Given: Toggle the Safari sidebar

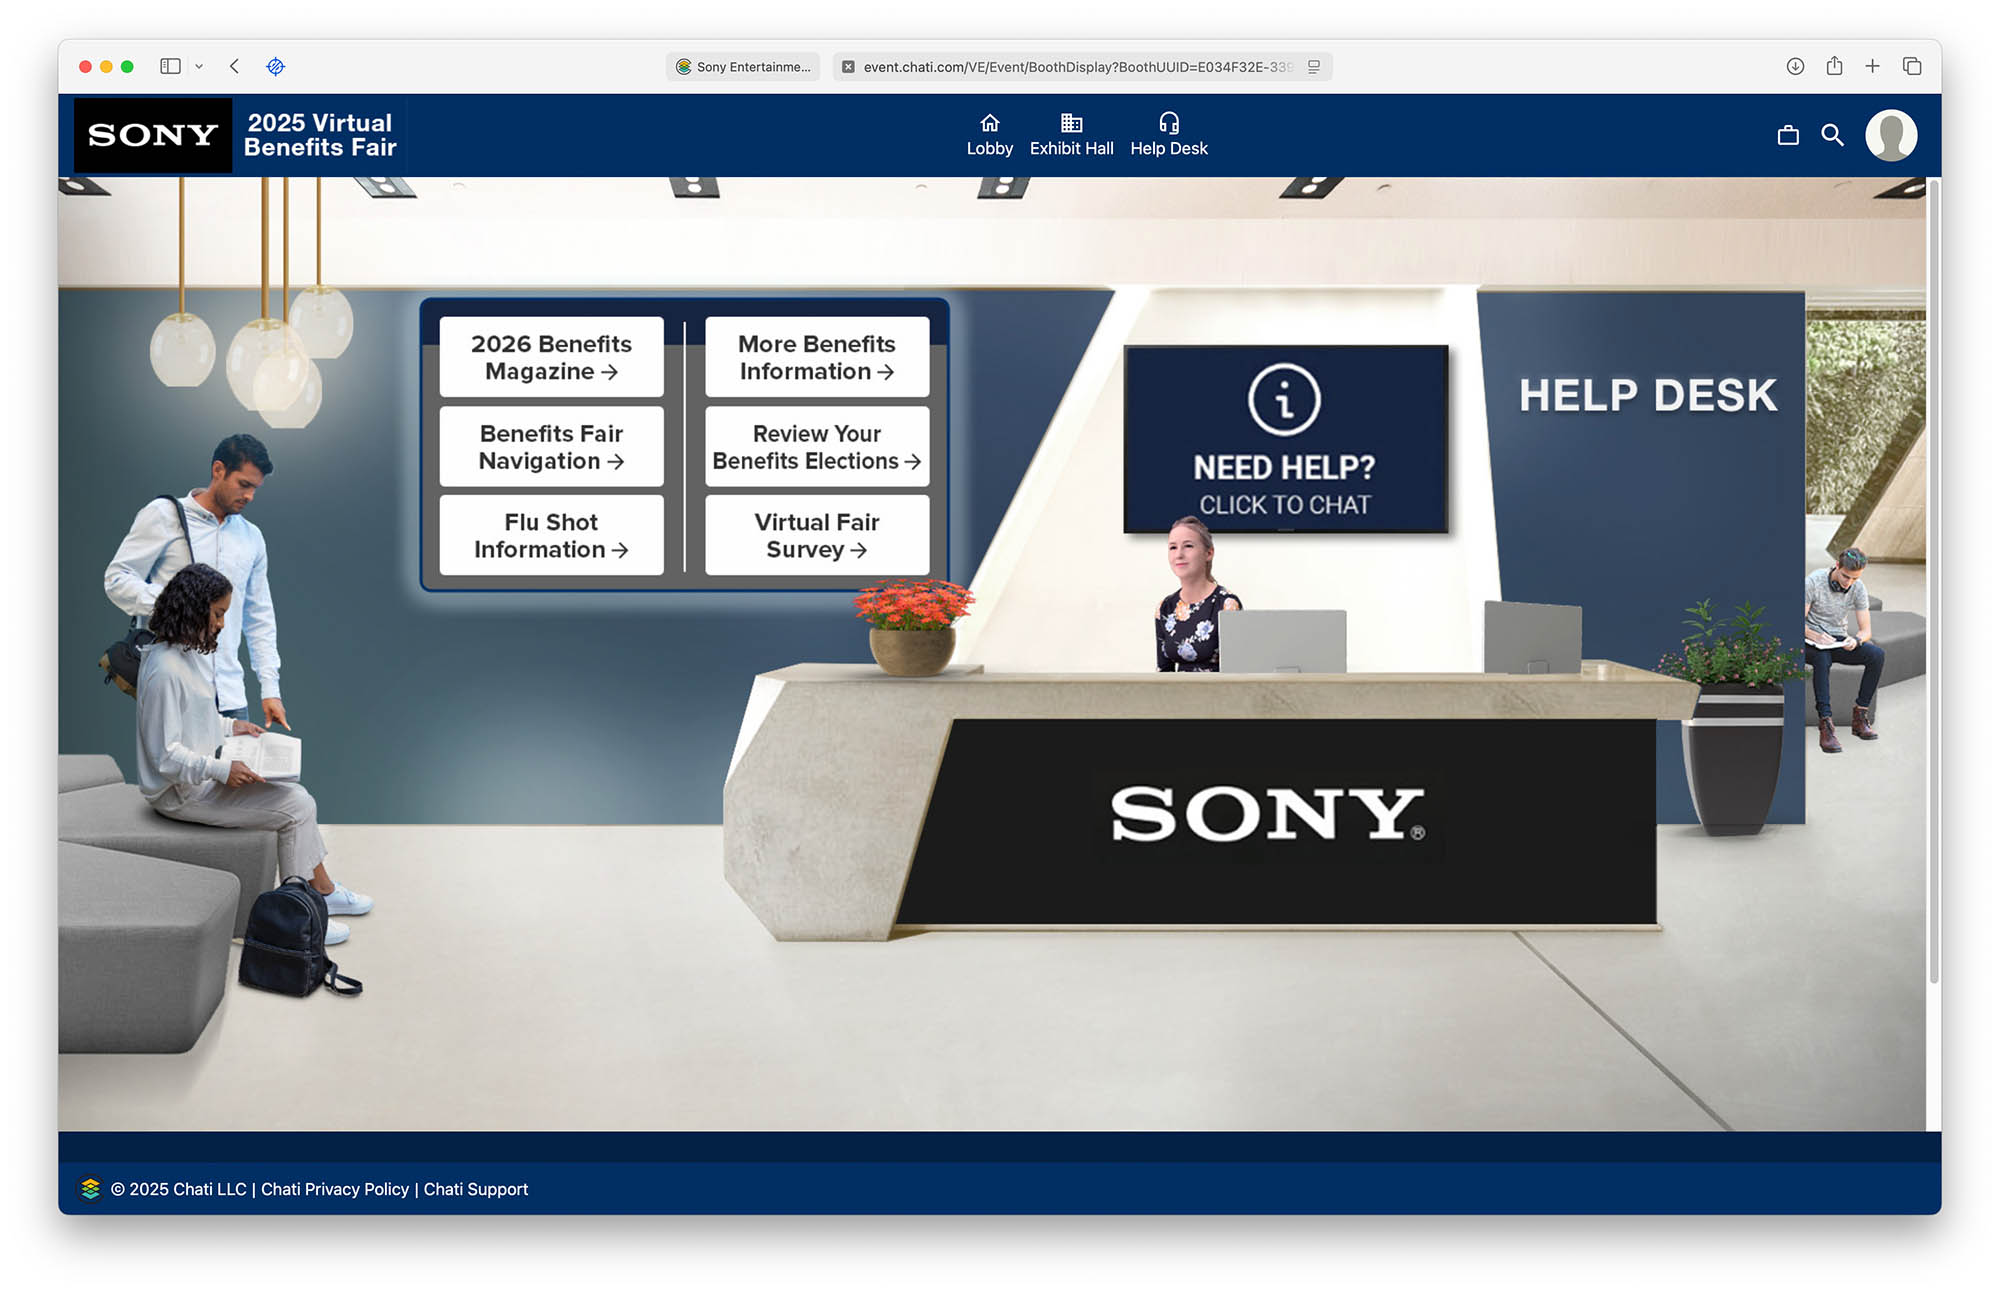Looking at the screenshot, I should (170, 66).
